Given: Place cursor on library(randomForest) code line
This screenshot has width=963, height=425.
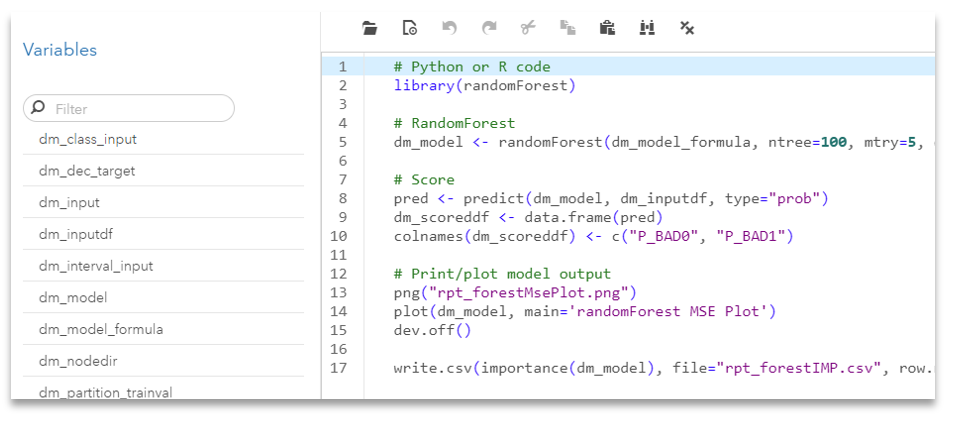Looking at the screenshot, I should (x=485, y=86).
